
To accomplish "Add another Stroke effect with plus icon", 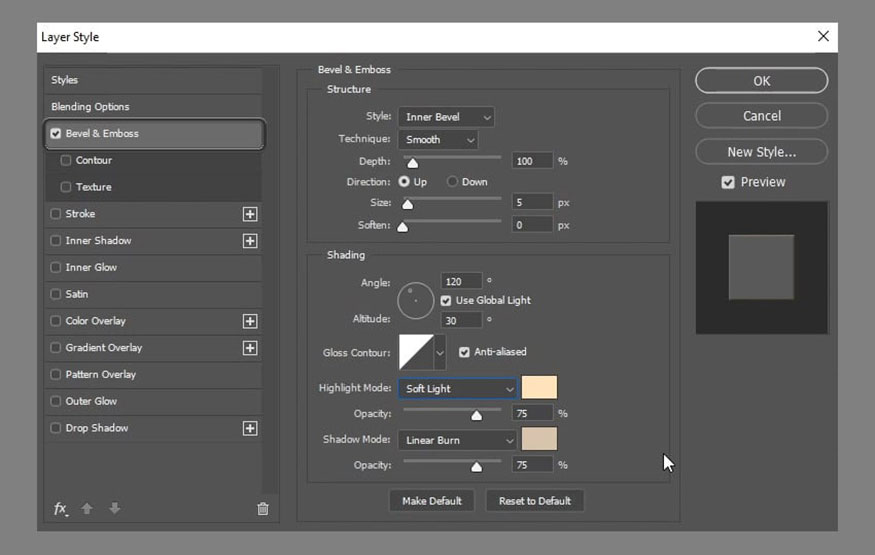I will pyautogui.click(x=250, y=214).
